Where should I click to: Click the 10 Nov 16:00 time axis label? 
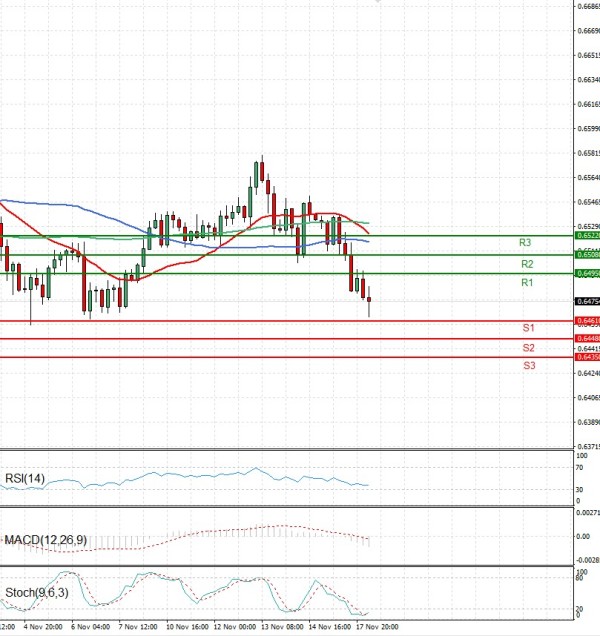pos(186,627)
